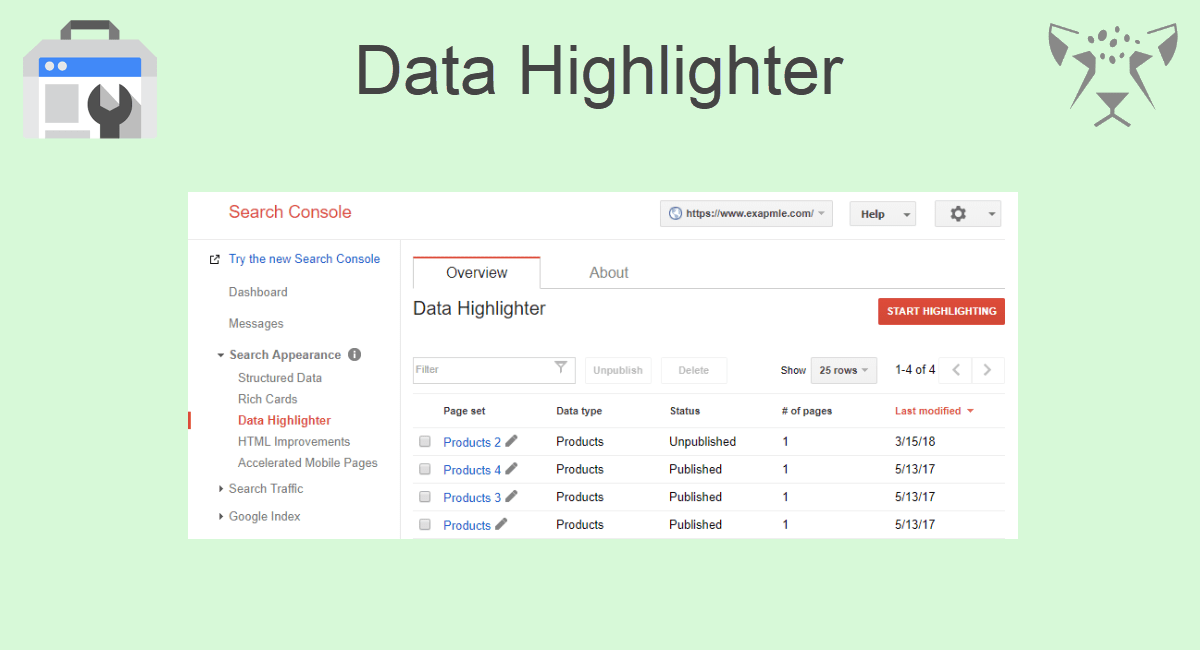Click the edit pencil next to Products 4

coord(512,469)
